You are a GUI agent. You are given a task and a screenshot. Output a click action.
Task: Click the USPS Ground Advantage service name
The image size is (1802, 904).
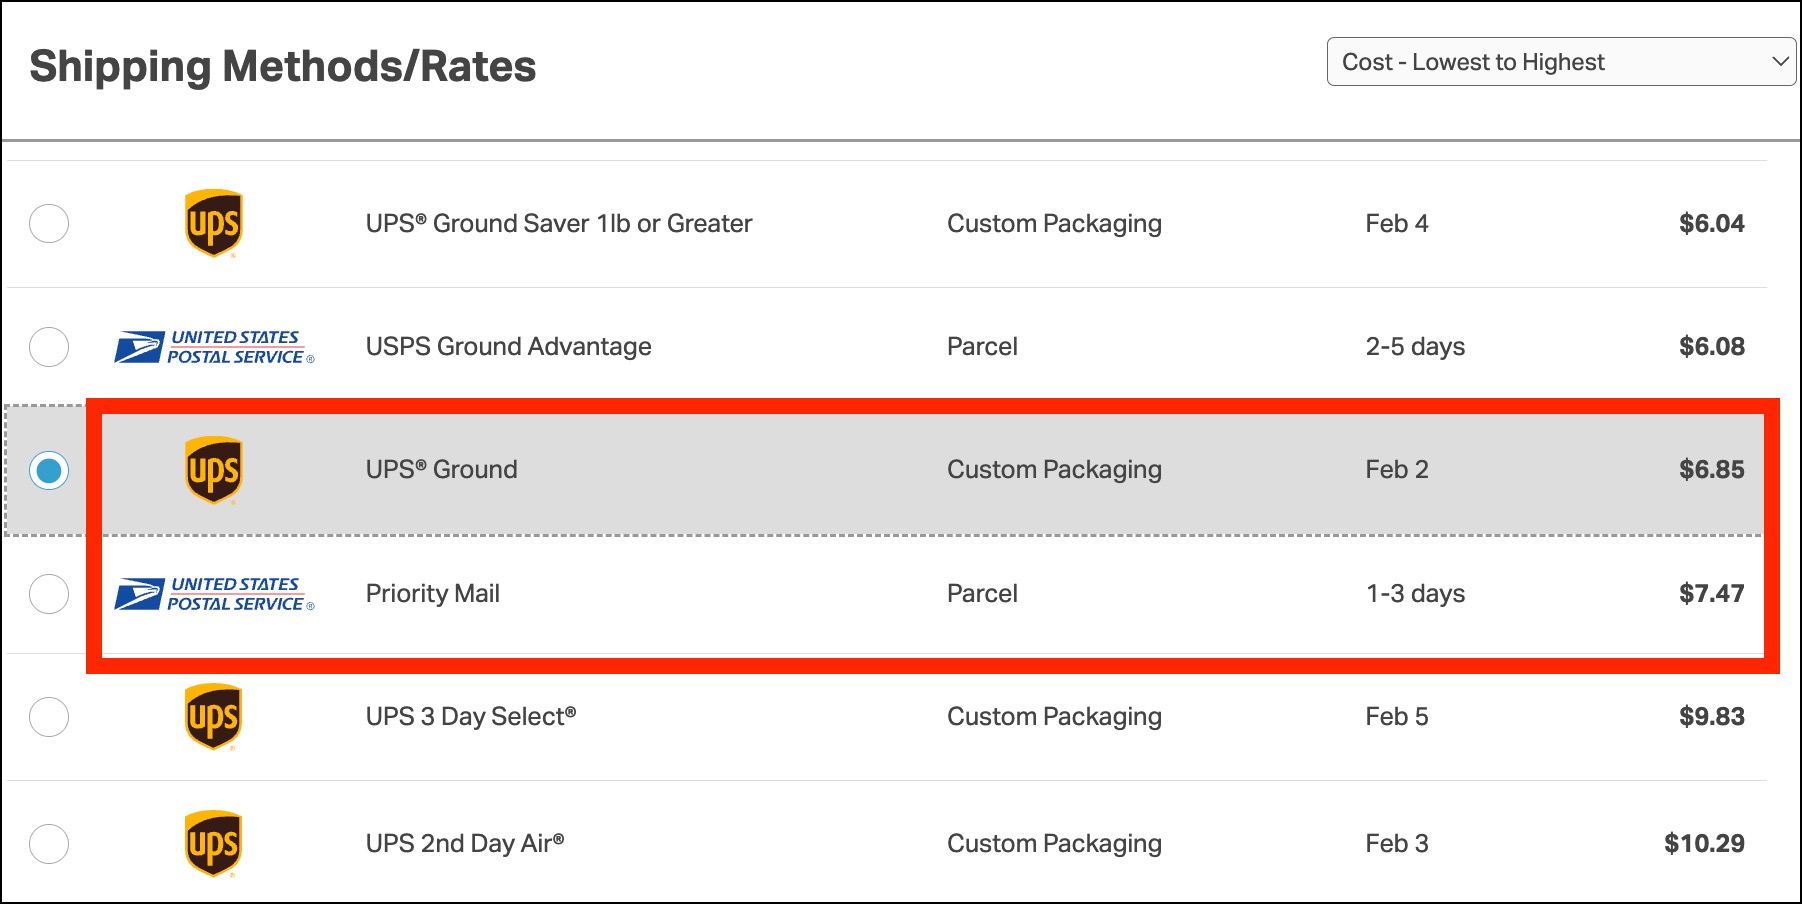(x=508, y=347)
